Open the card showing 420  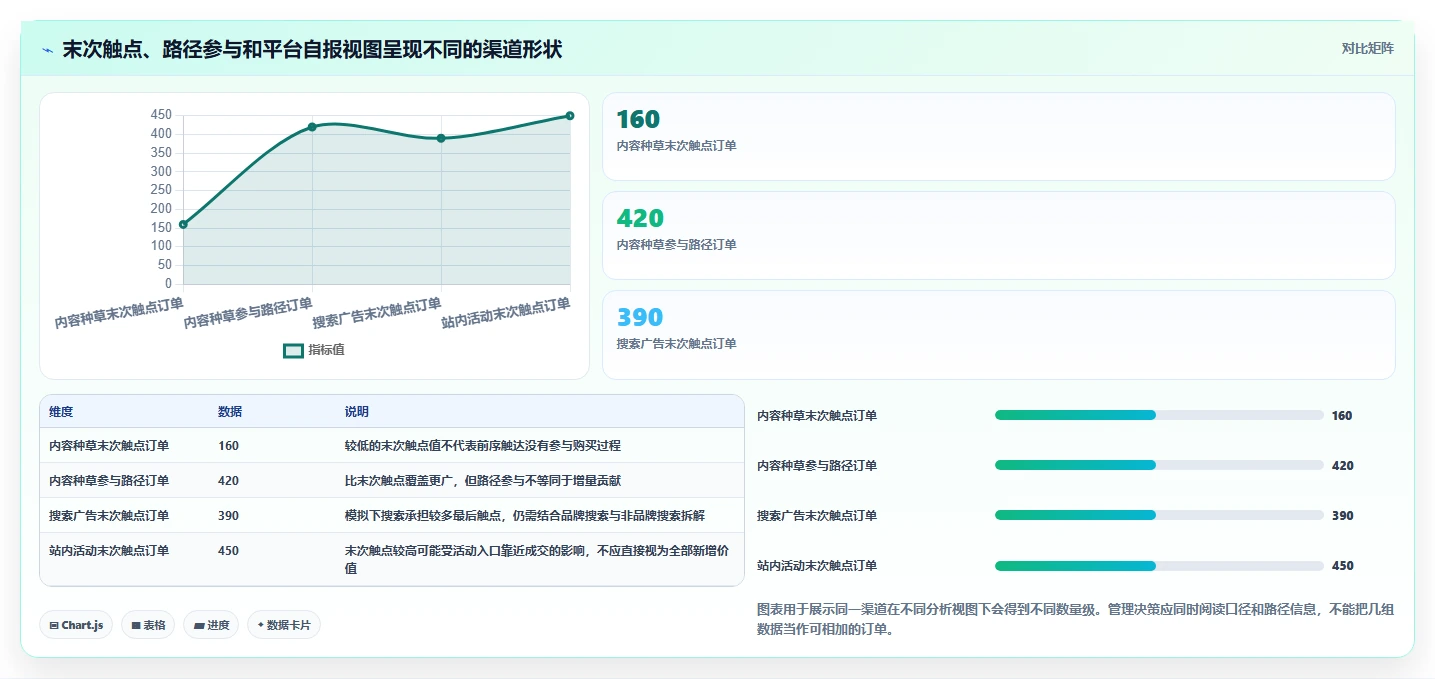pos(998,235)
